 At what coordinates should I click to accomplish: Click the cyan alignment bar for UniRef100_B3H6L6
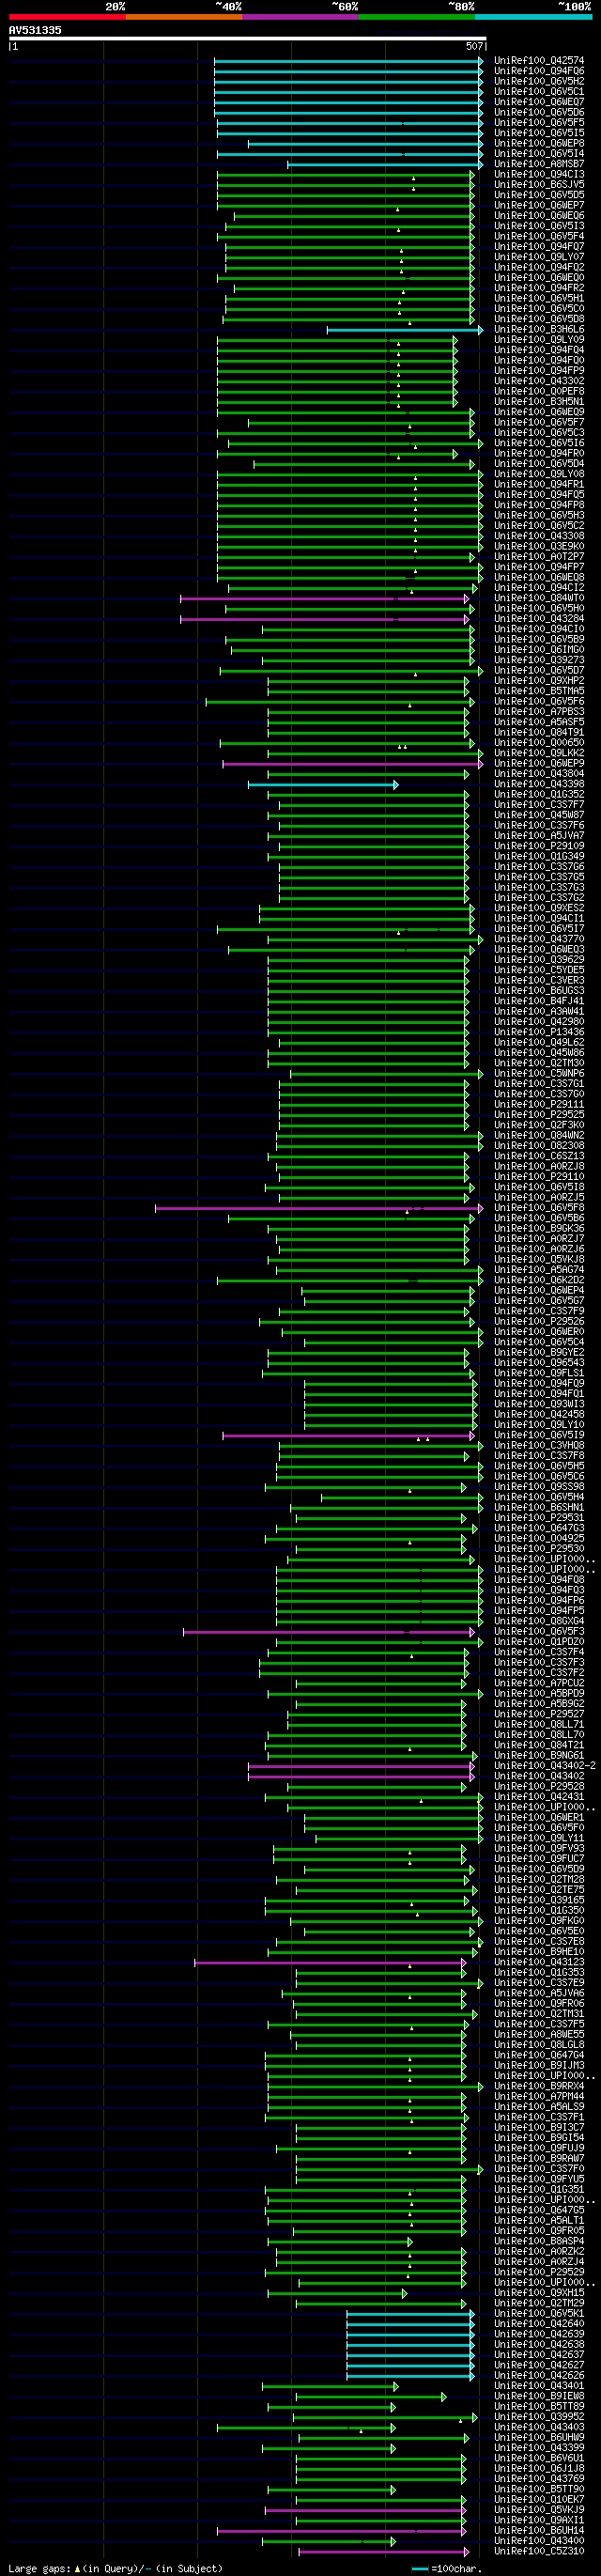404,330
